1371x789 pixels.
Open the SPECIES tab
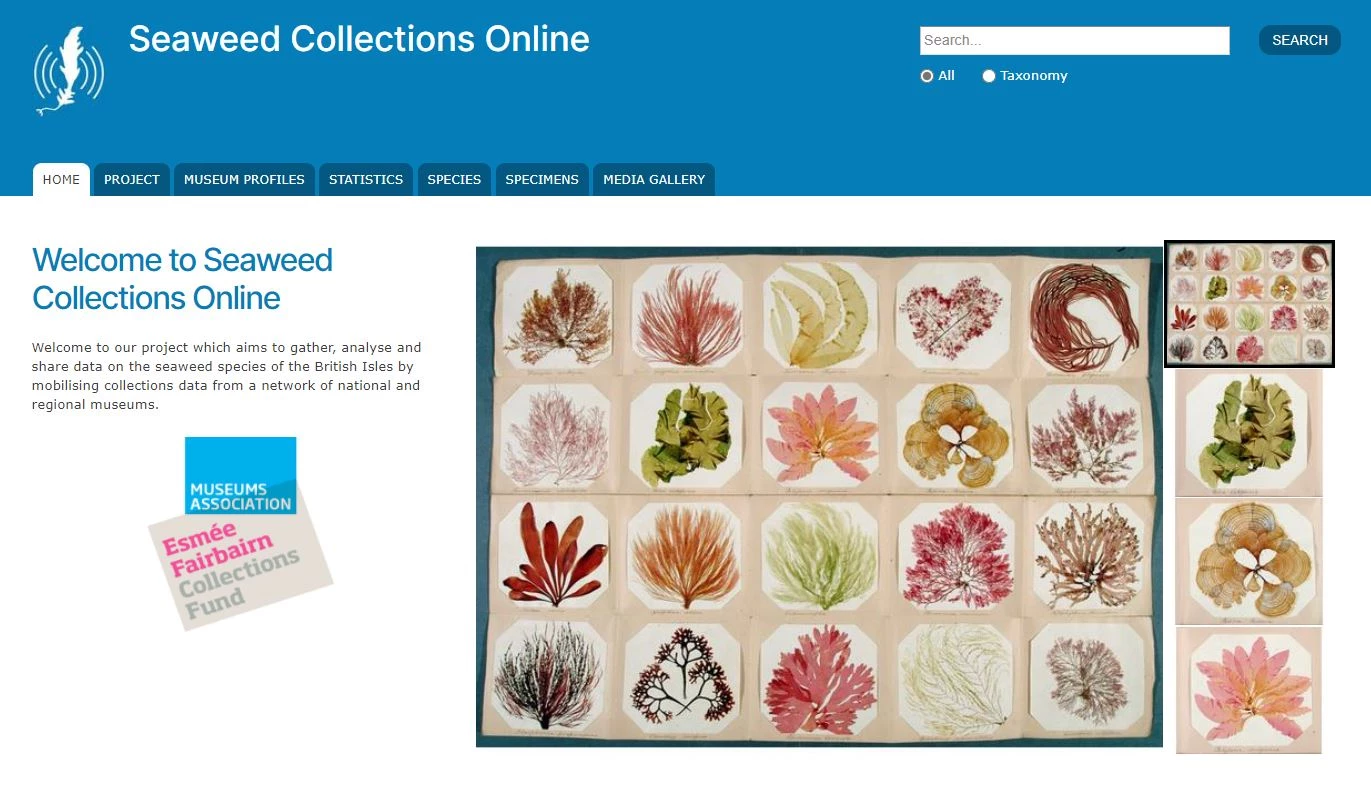point(454,180)
